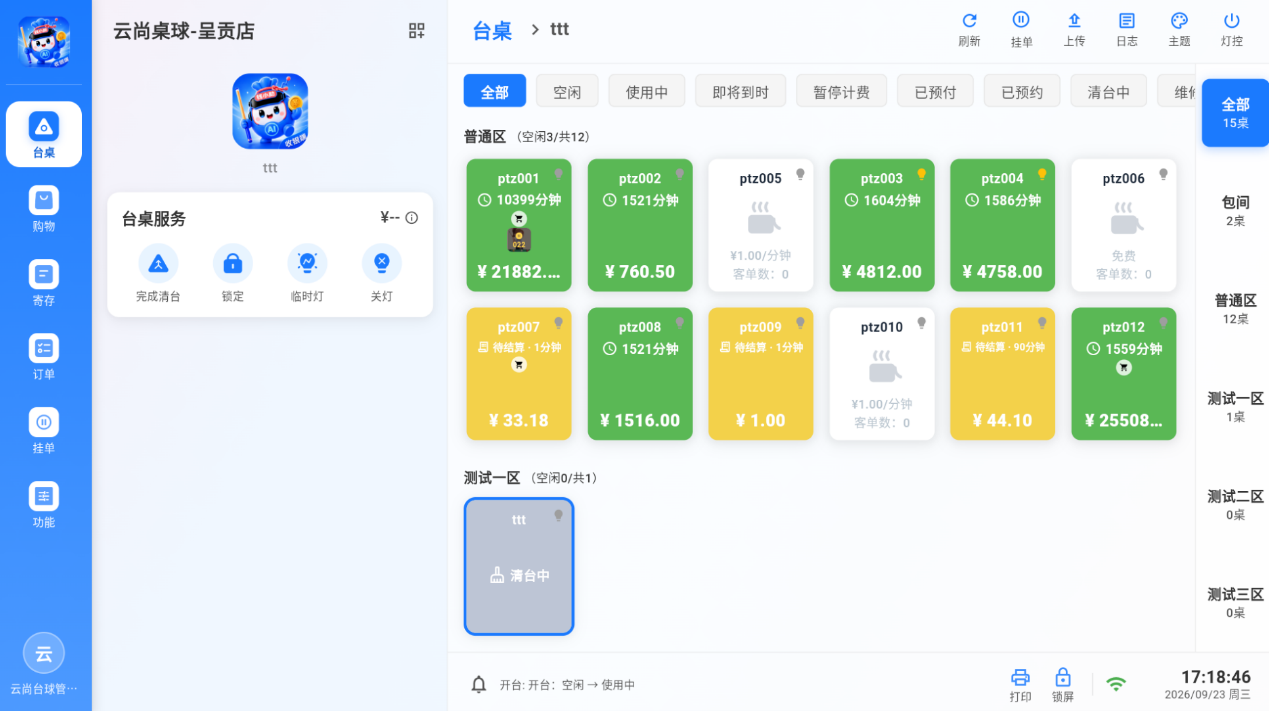
Task: Open the 寄存 storage section
Action: click(44, 282)
